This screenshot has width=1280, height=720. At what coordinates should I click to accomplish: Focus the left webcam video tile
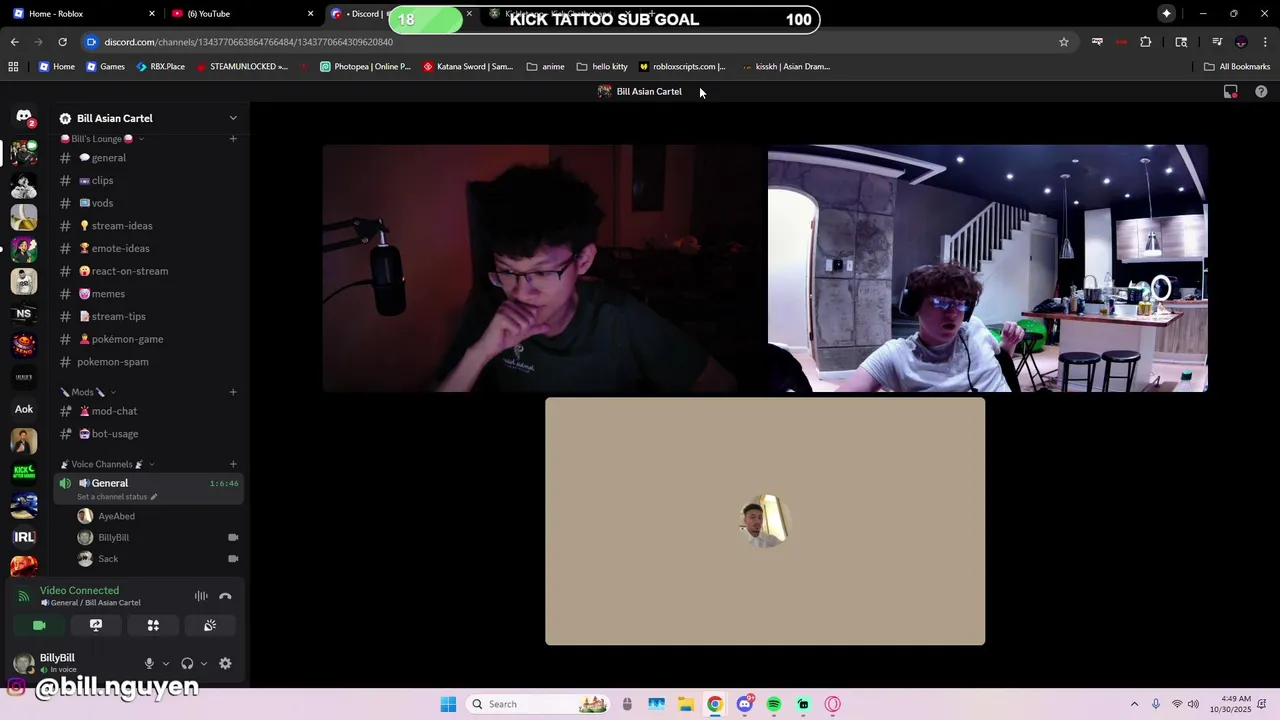tap(542, 268)
